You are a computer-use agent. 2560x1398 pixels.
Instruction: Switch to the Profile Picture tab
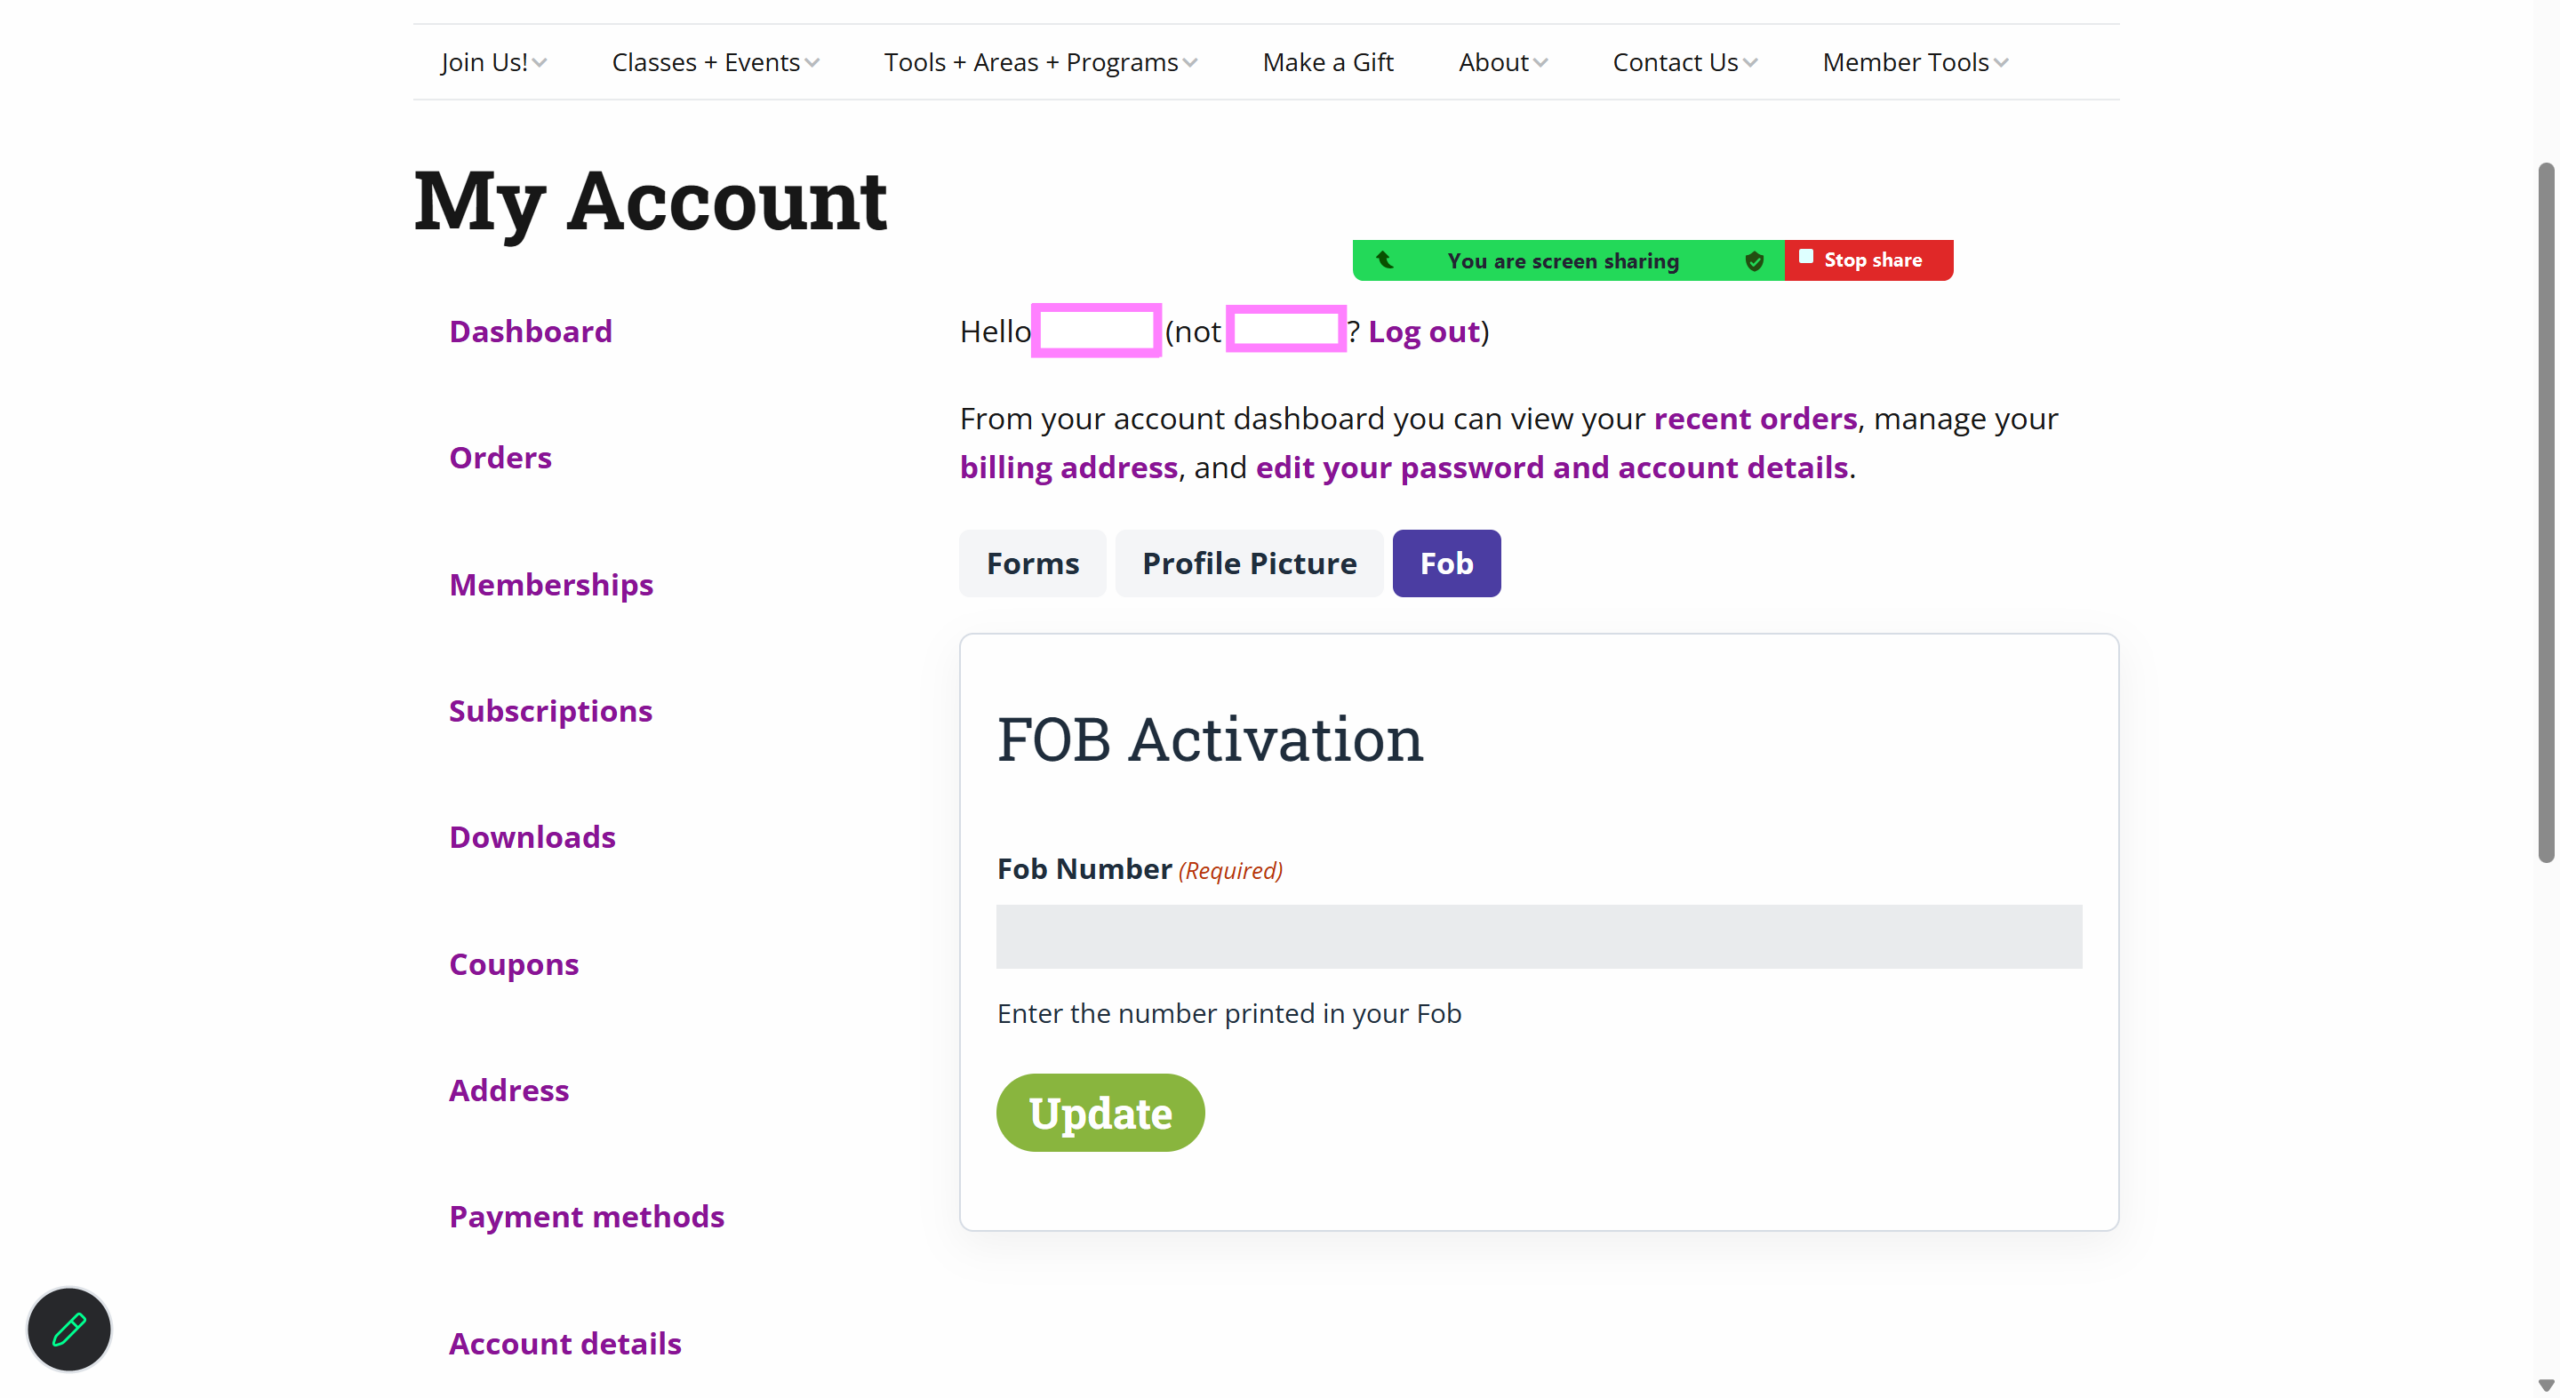[x=1249, y=563]
